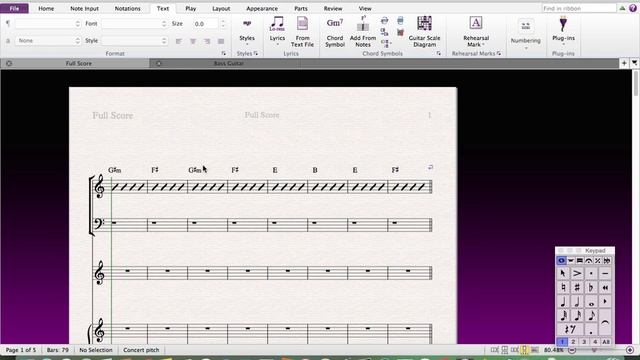Click the tie button on the Keypad

tap(605, 322)
